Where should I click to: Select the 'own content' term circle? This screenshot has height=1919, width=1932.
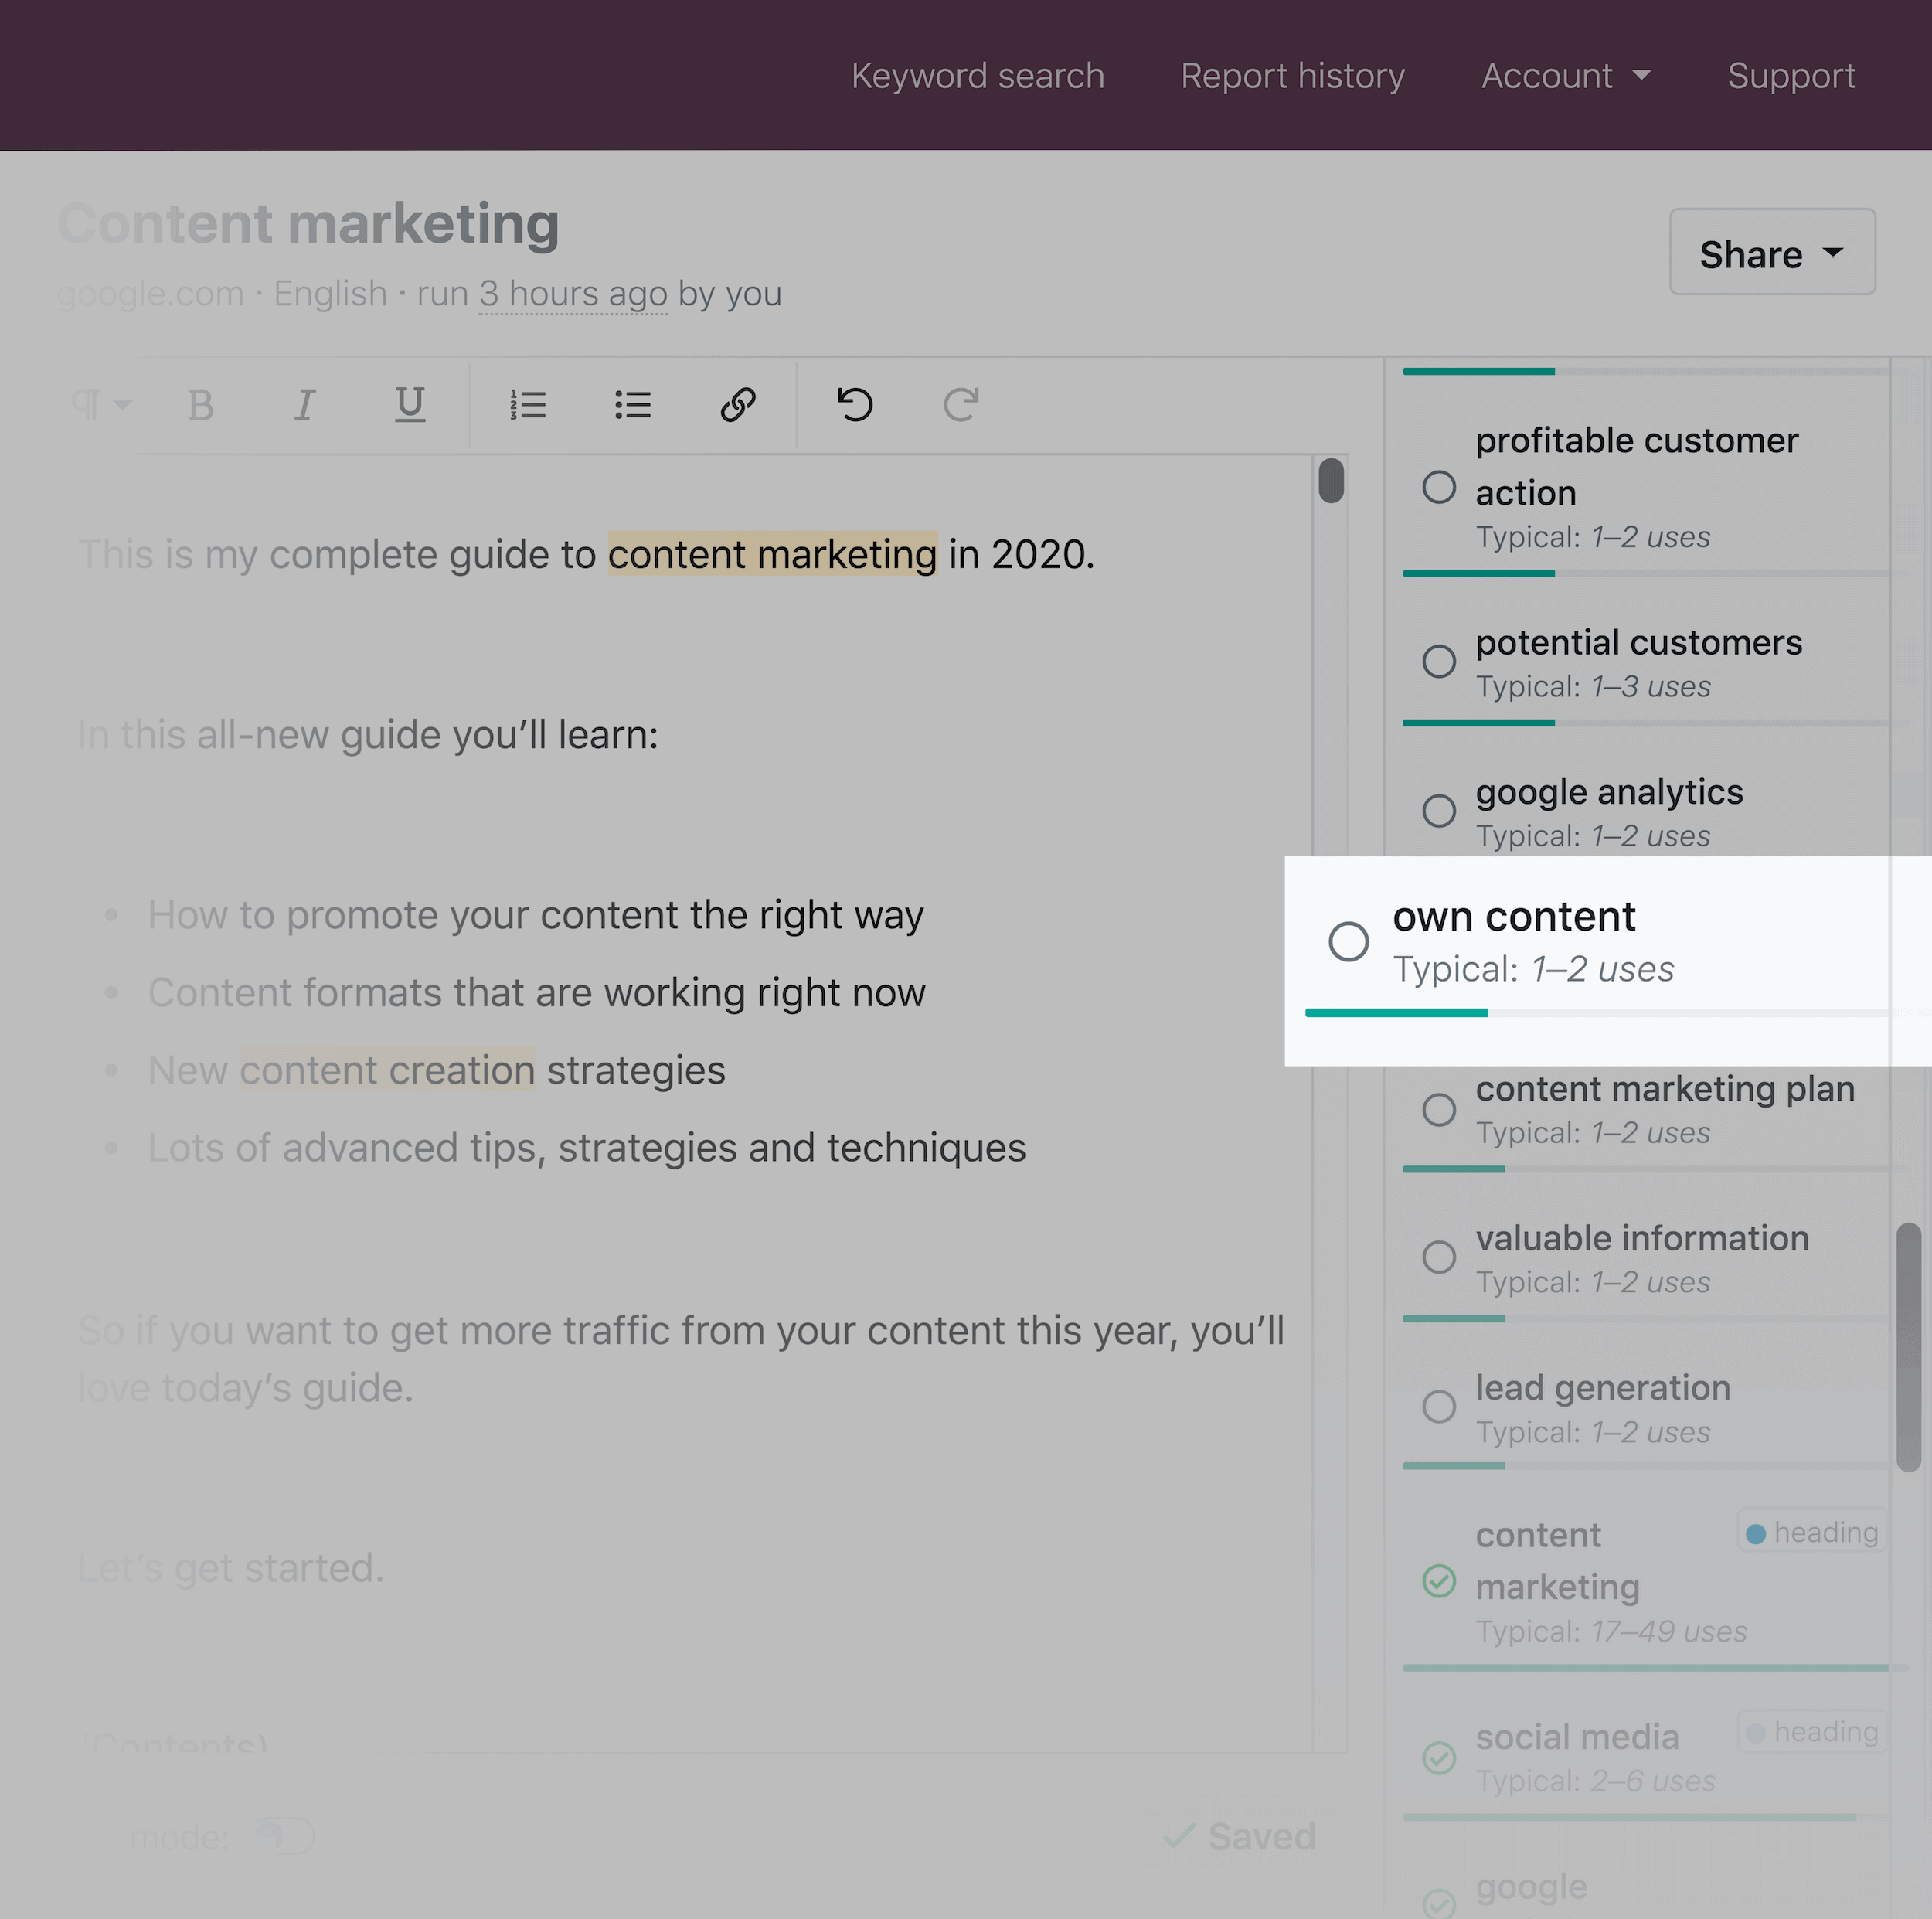point(1348,941)
